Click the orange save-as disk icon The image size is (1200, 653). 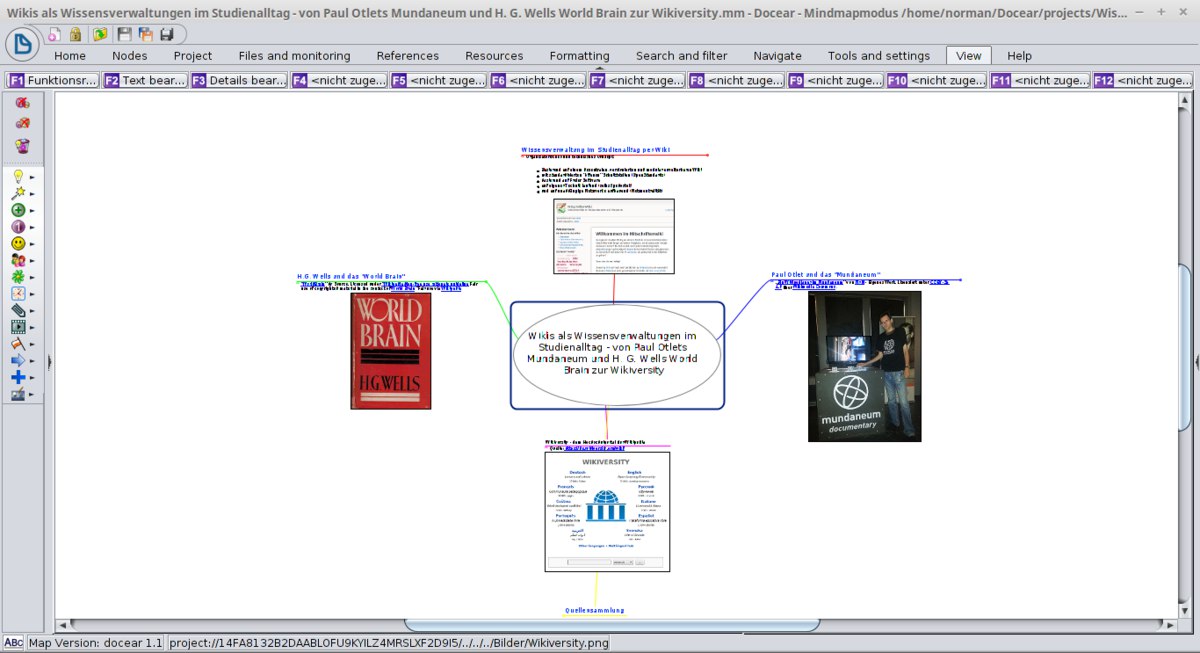[146, 34]
